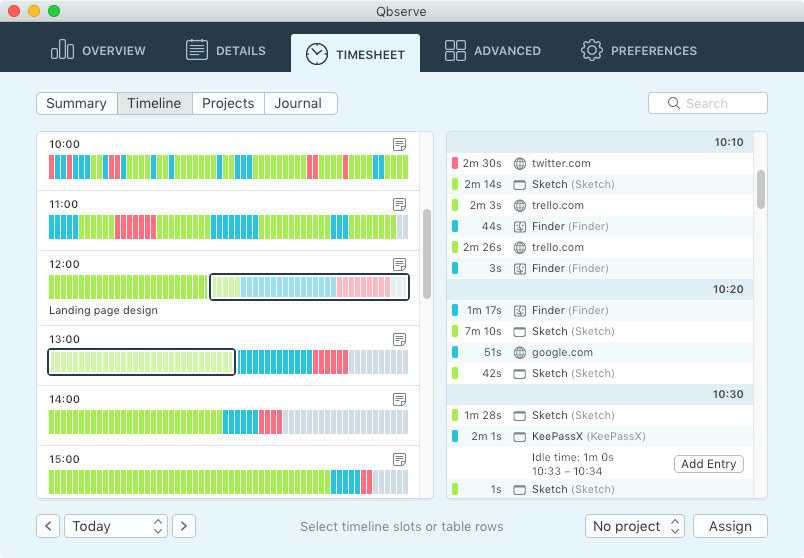The height and width of the screenshot is (558, 804).
Task: Go to previous day arrow
Action: click(48, 526)
